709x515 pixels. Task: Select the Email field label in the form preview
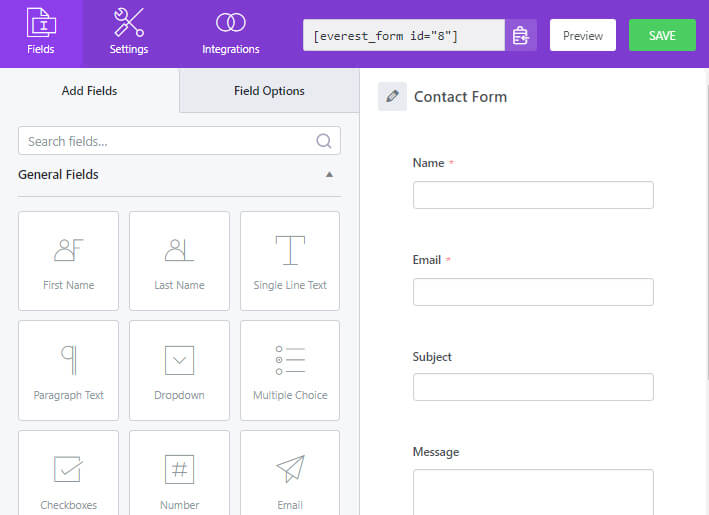(x=426, y=260)
